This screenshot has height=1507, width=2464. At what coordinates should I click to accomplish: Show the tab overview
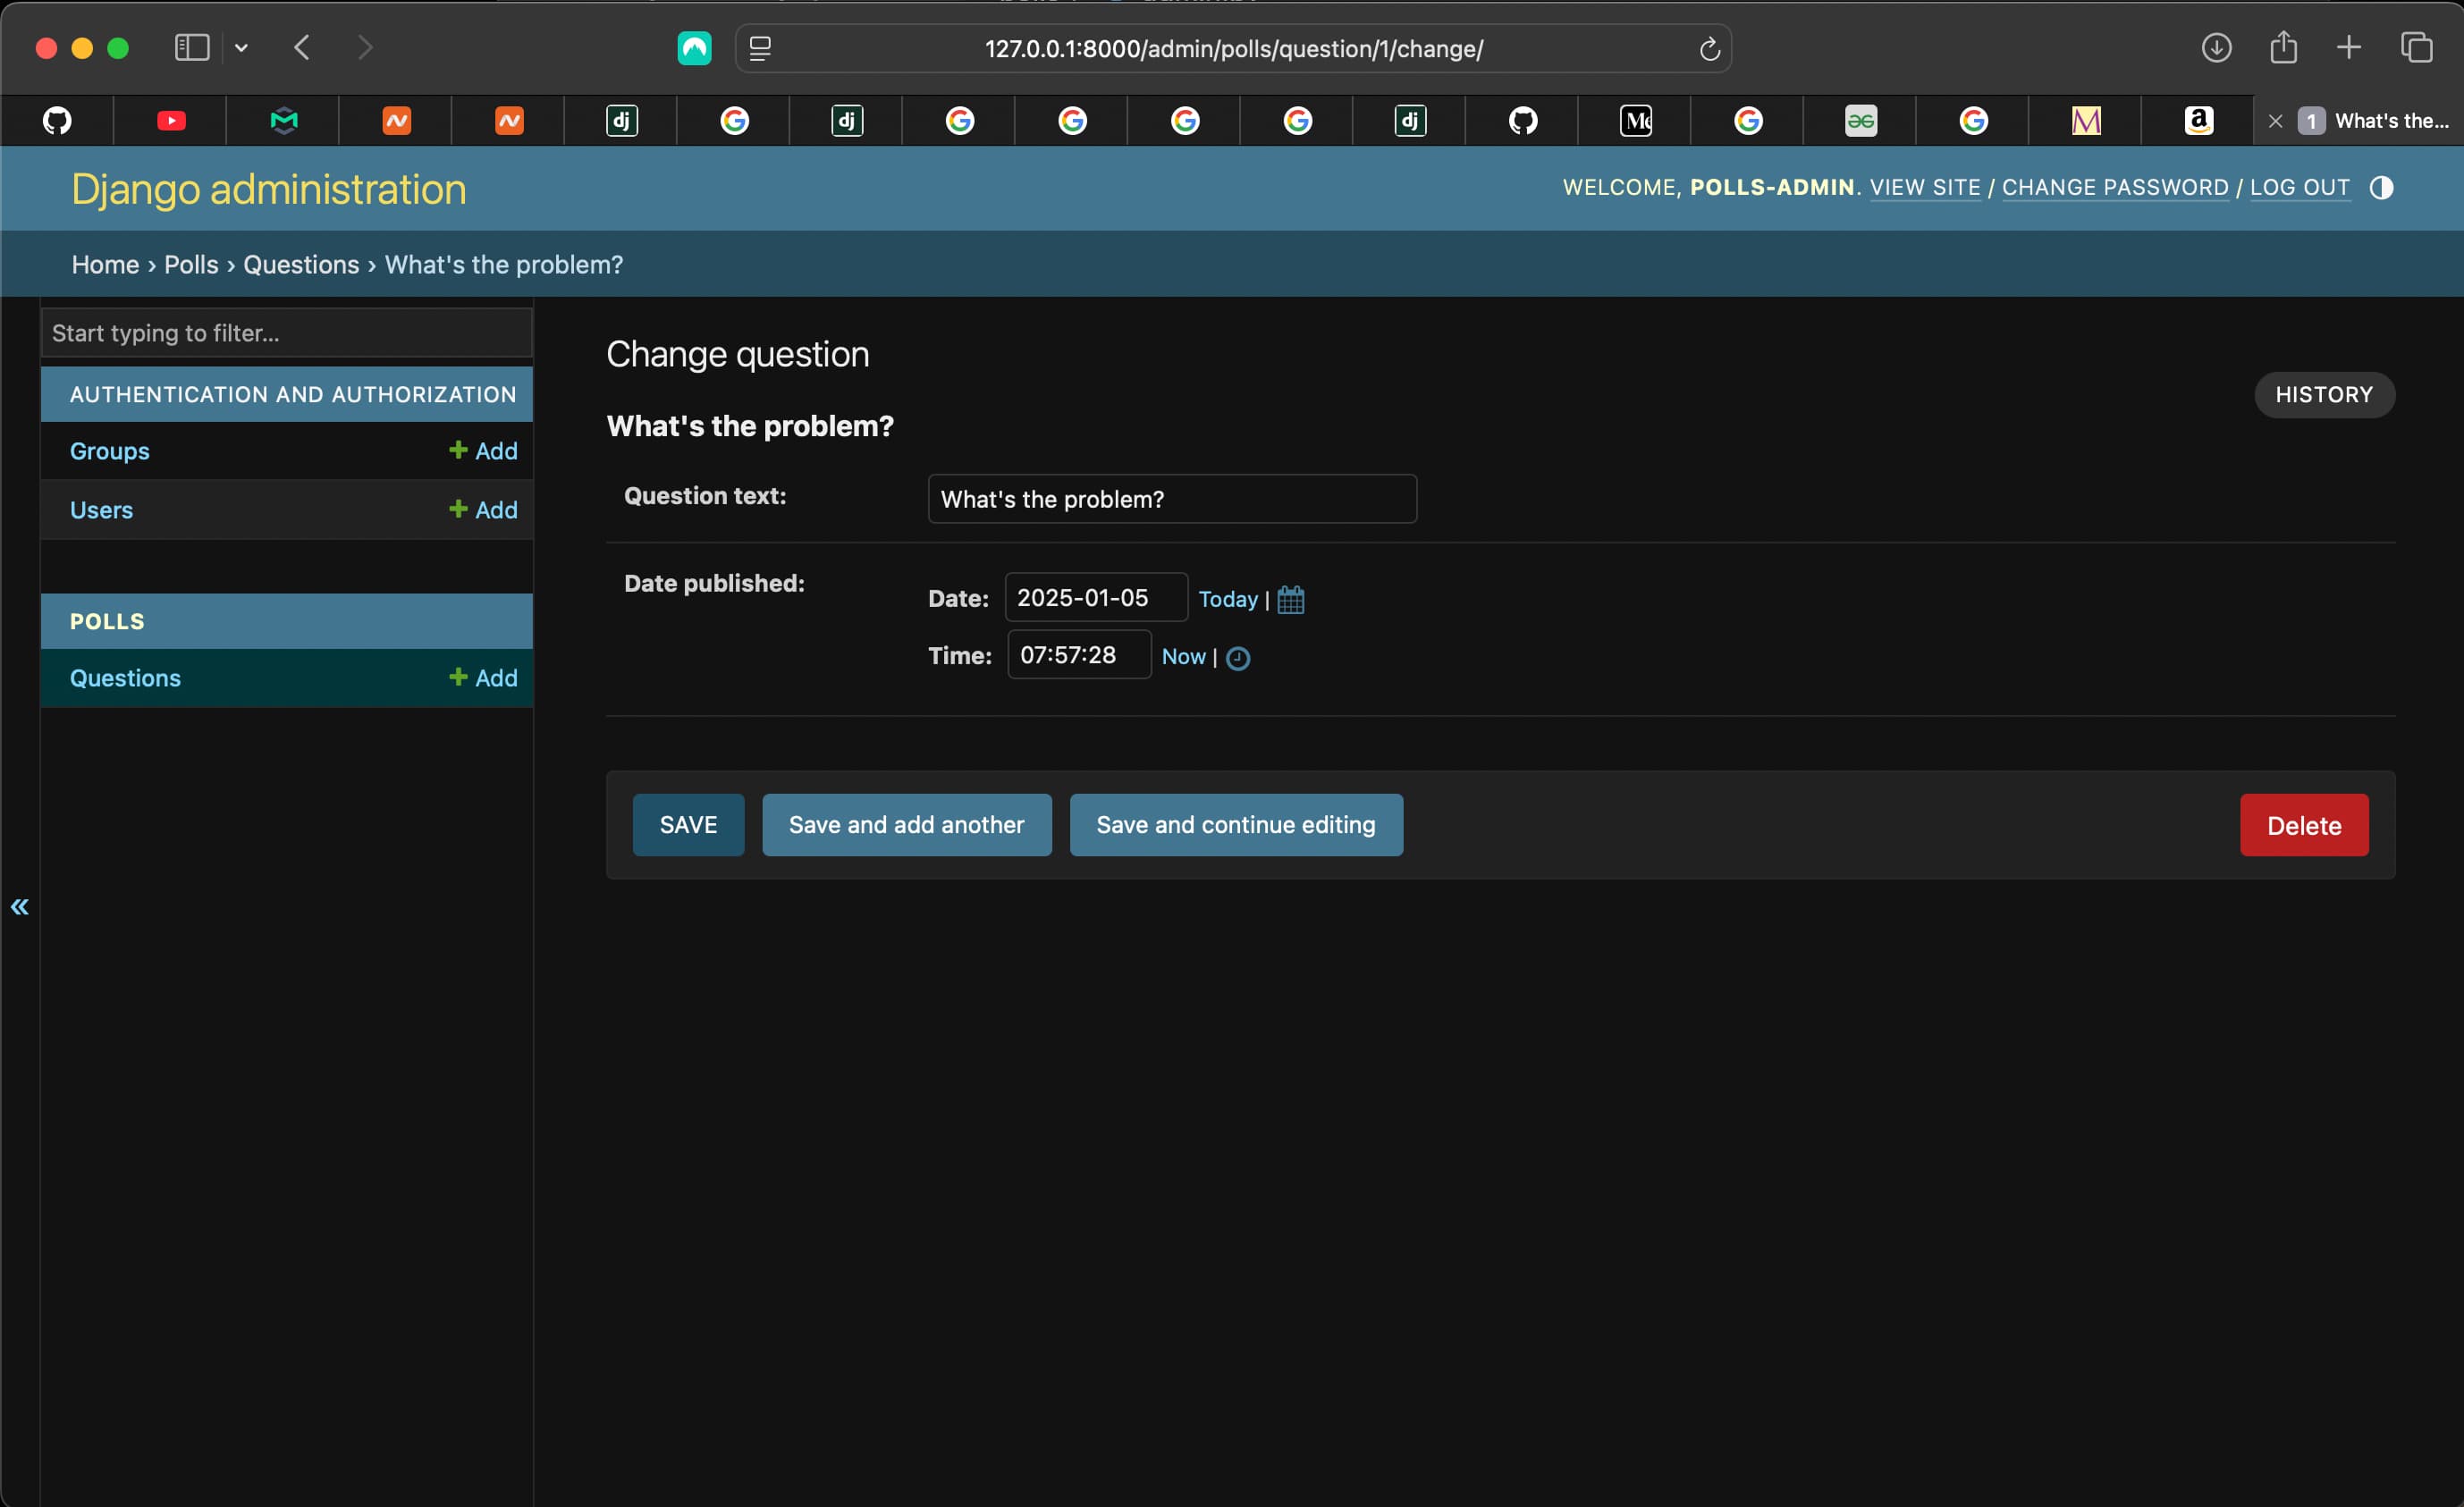[2416, 47]
